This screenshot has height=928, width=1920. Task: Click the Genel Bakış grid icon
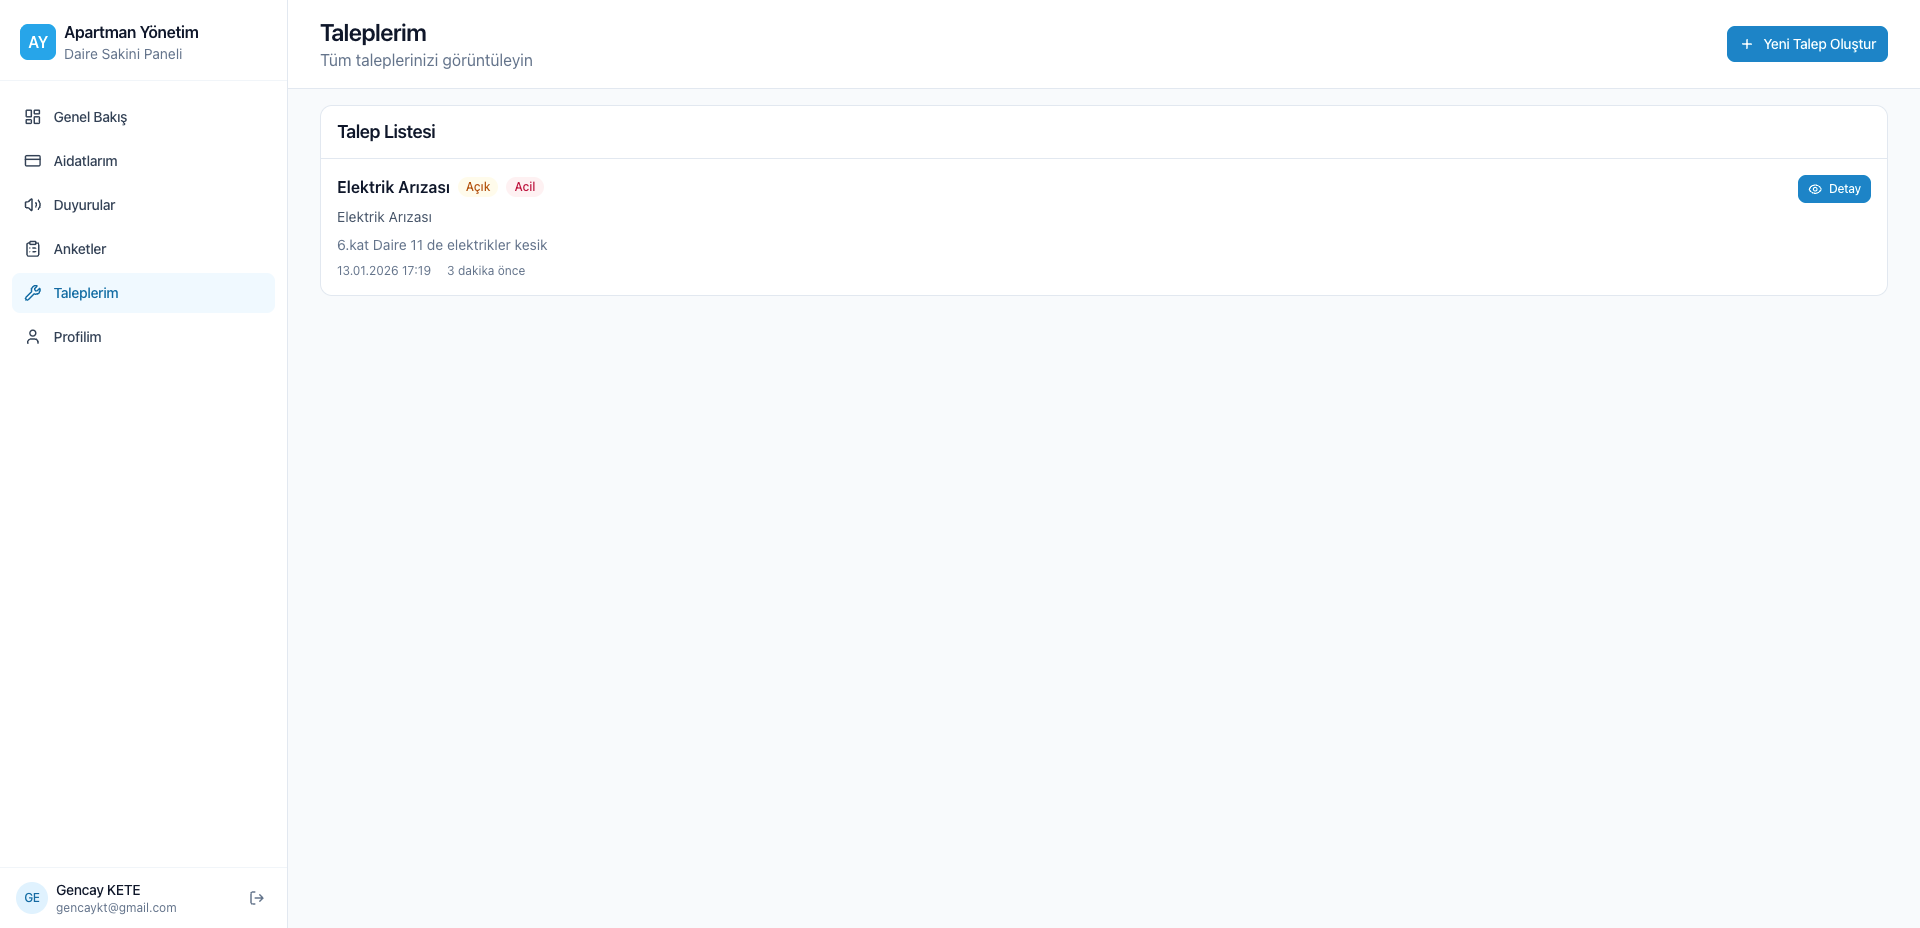[x=33, y=117]
